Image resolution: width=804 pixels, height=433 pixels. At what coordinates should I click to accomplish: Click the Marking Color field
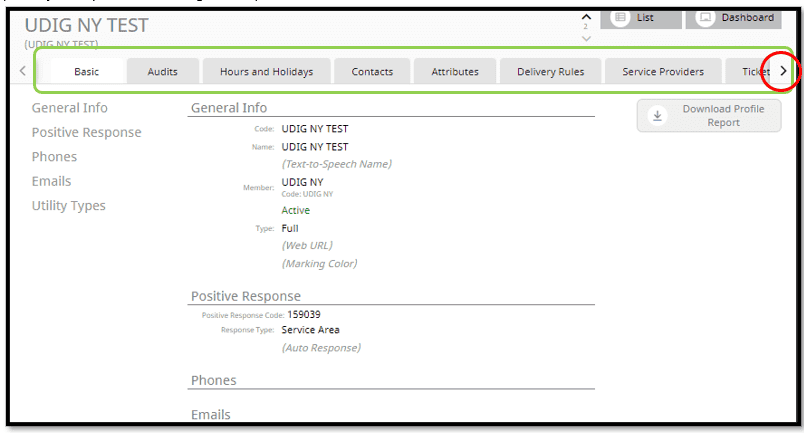(320, 264)
